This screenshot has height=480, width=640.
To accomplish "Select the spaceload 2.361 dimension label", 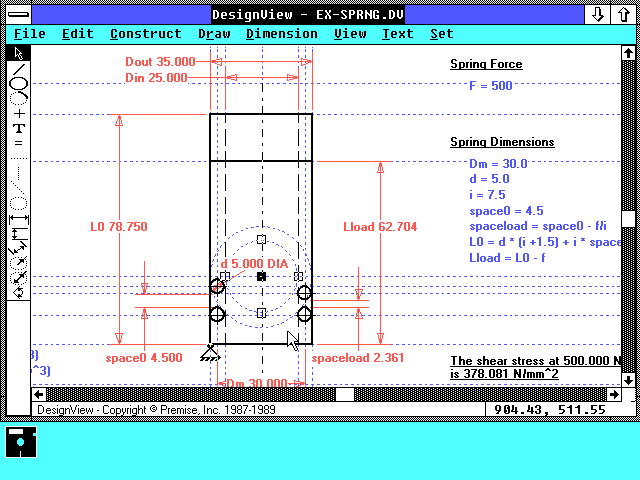I will point(358,358).
